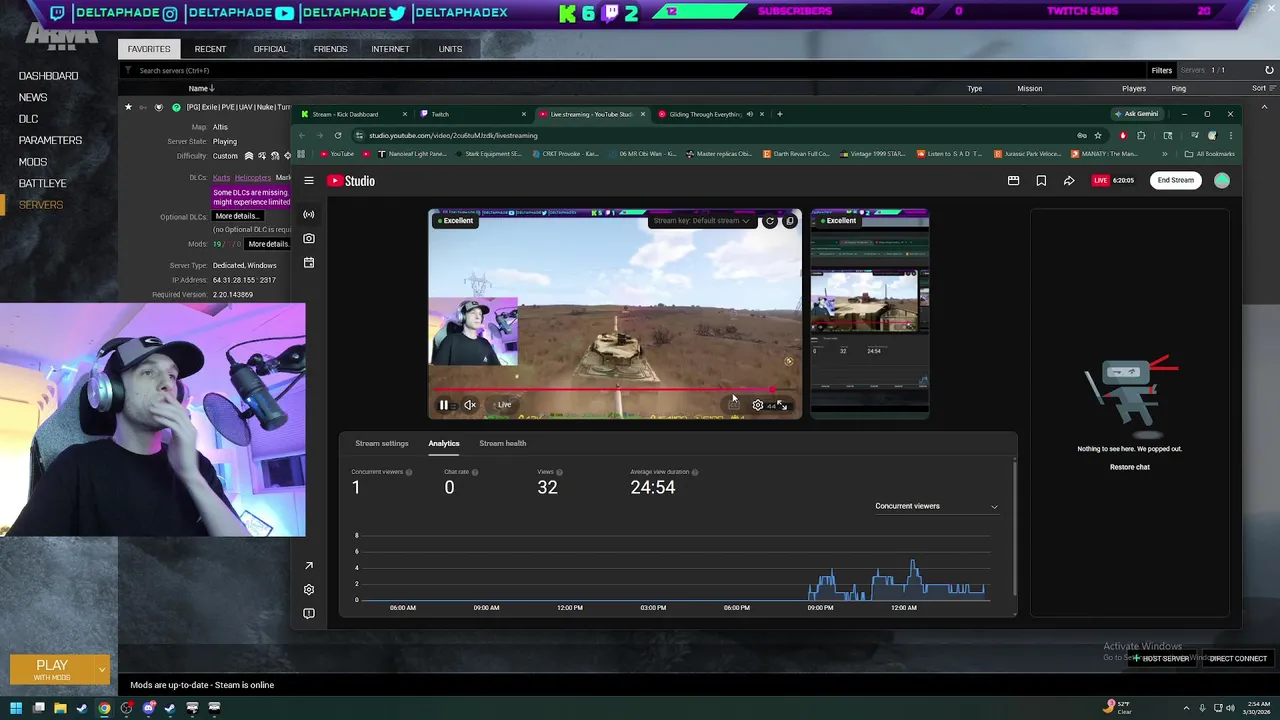1280x720 pixels.
Task: Refresh Arma server list icon
Action: [x=1269, y=70]
